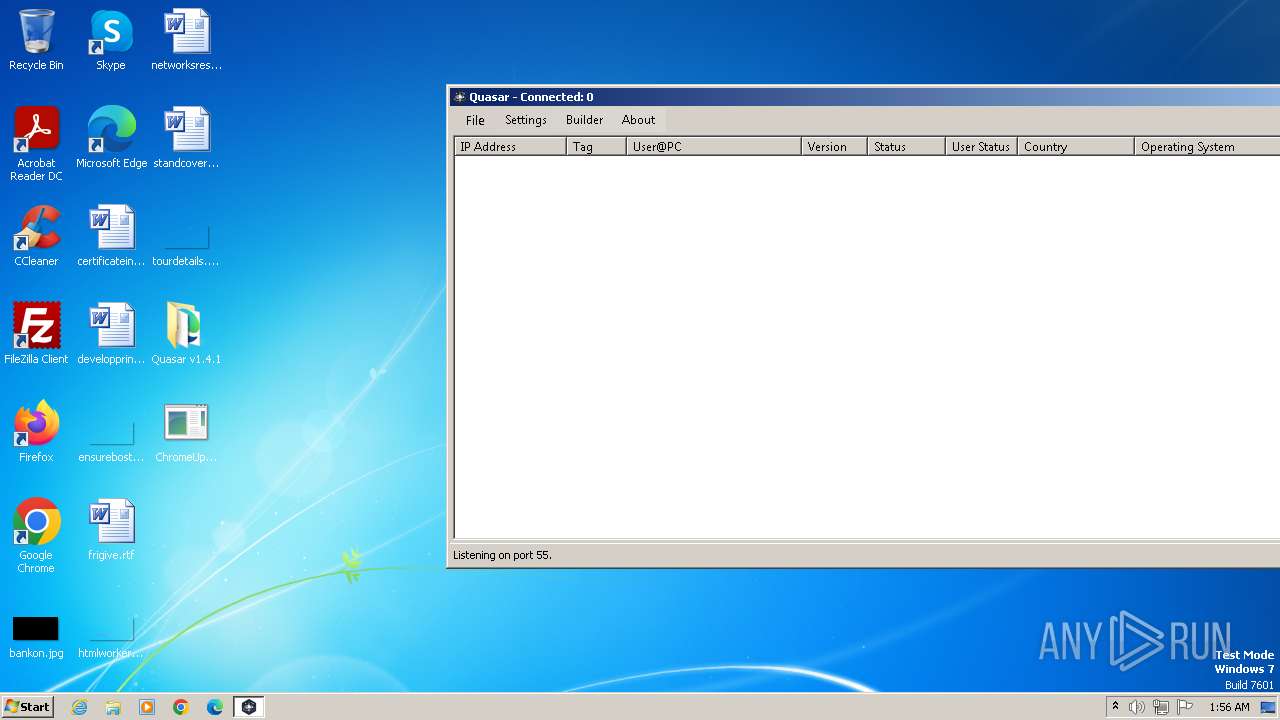
Task: Select the ChromeUp desktop file icon
Action: pos(186,432)
